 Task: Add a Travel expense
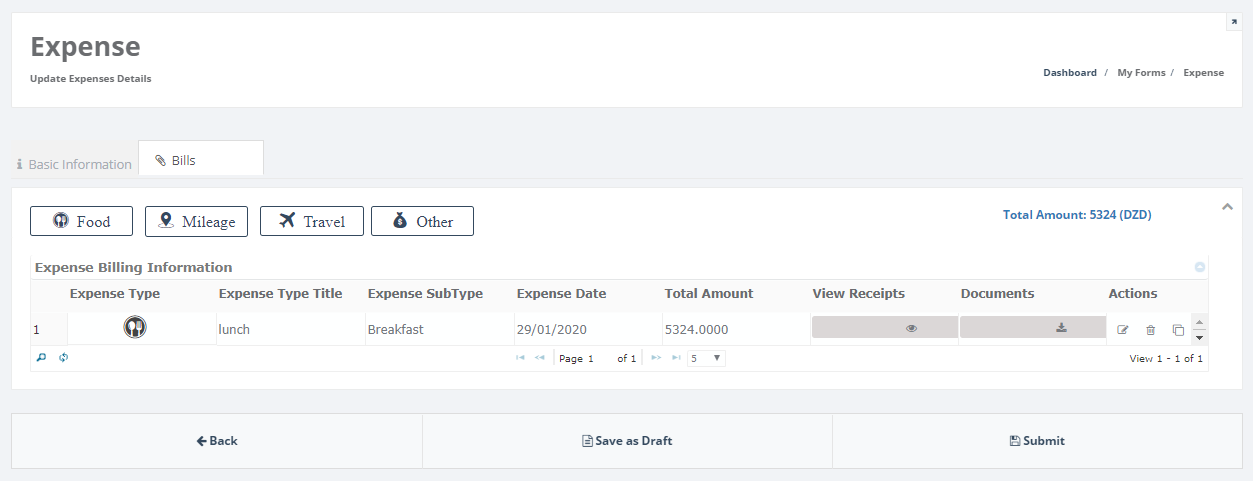tap(311, 222)
